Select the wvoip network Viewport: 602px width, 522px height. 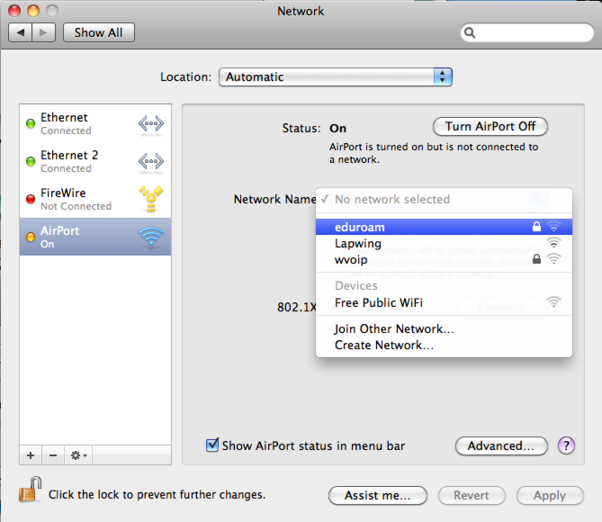444,259
